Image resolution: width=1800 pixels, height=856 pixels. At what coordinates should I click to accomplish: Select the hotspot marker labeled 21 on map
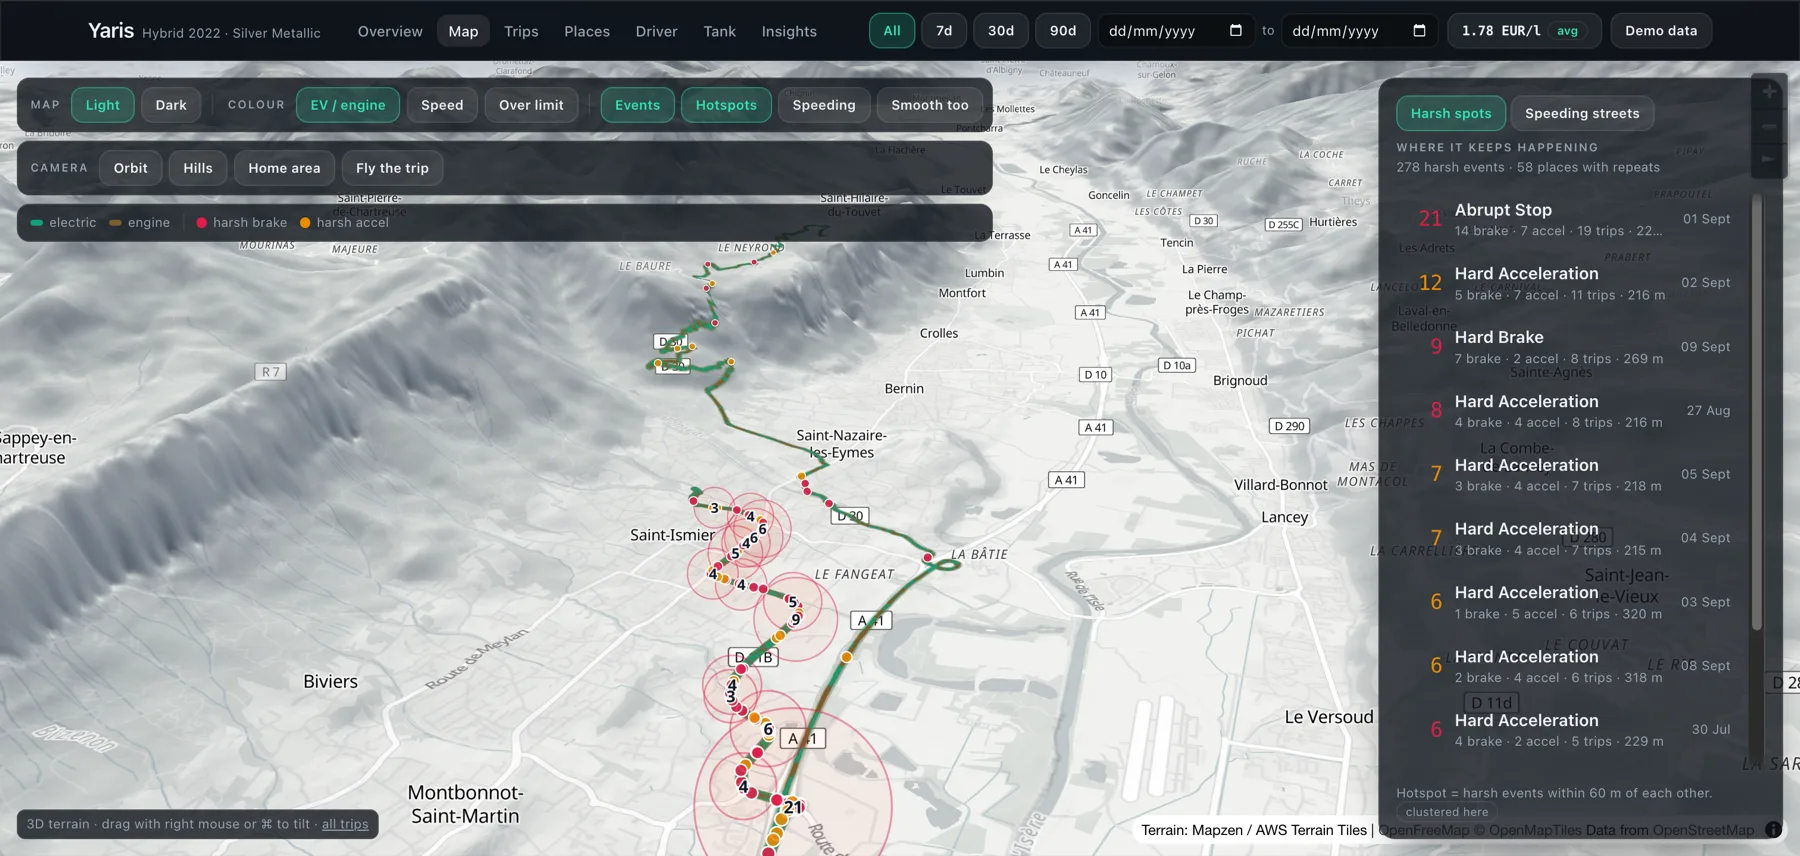[x=793, y=806]
